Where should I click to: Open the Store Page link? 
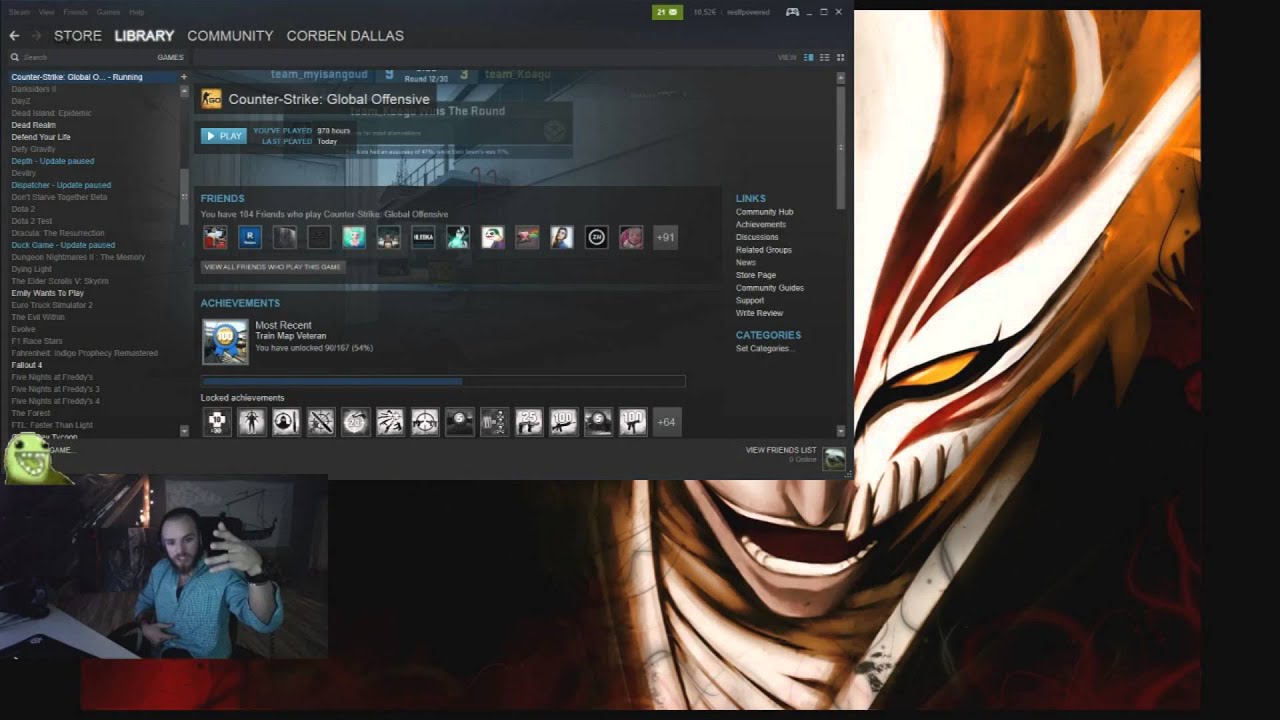point(756,275)
